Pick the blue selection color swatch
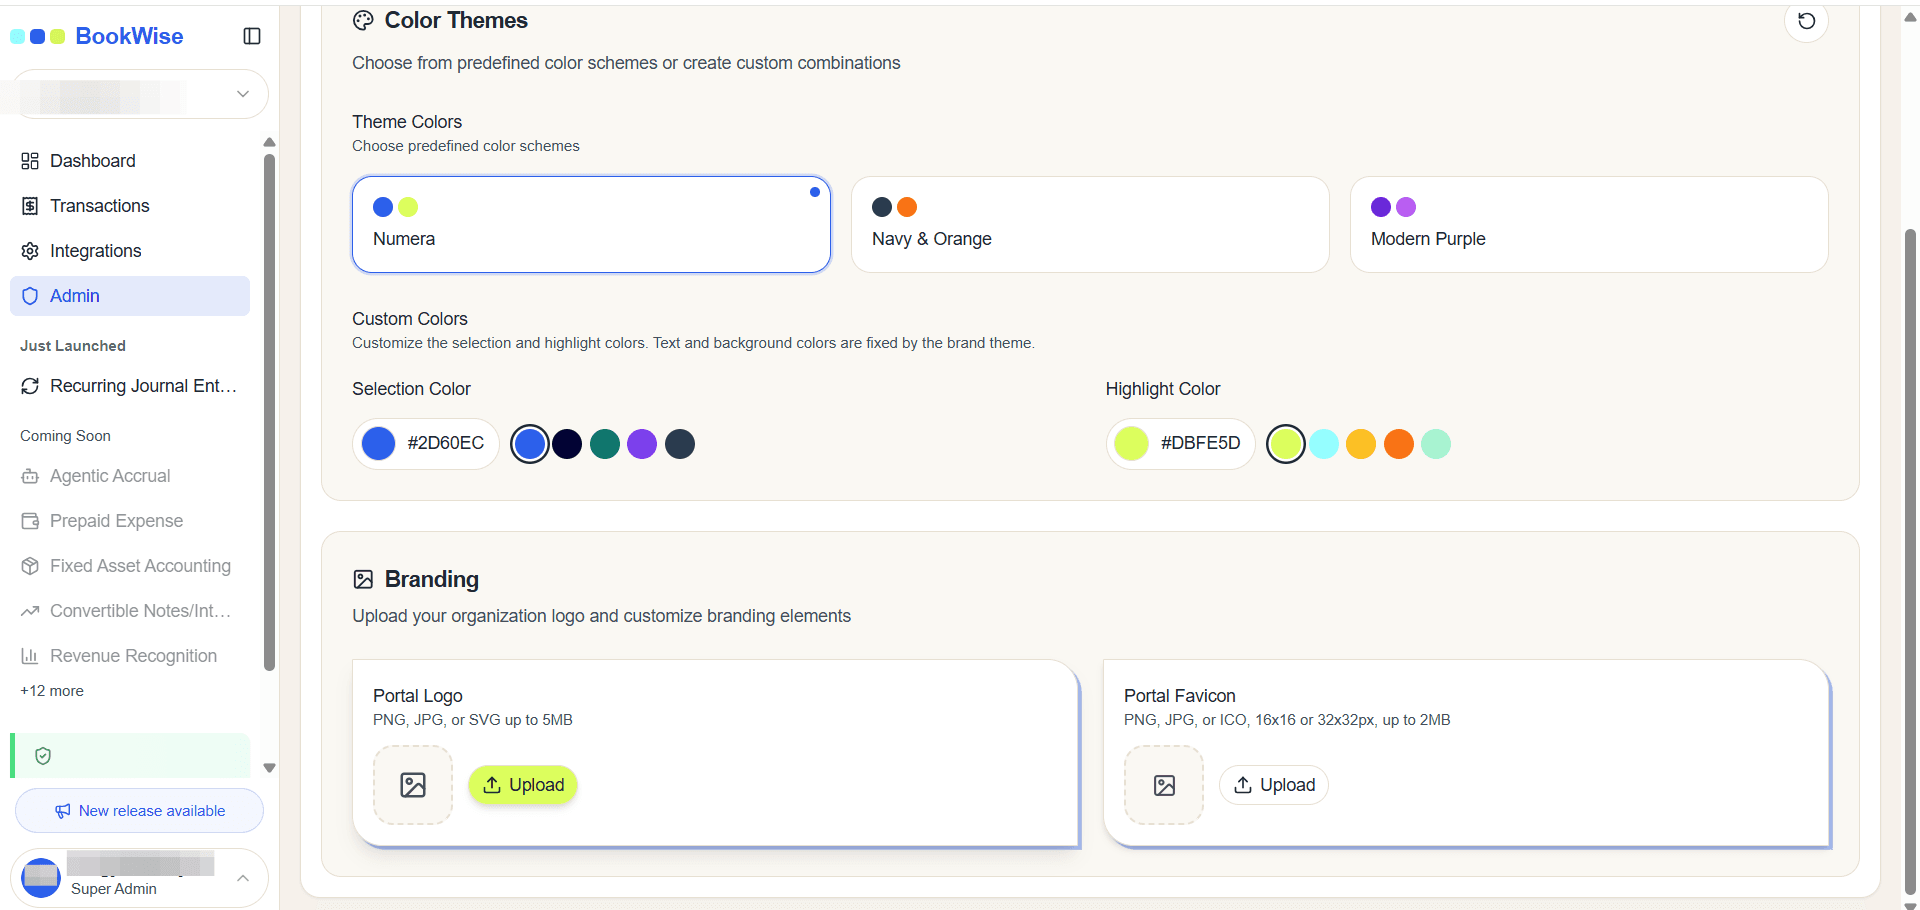 [x=530, y=444]
